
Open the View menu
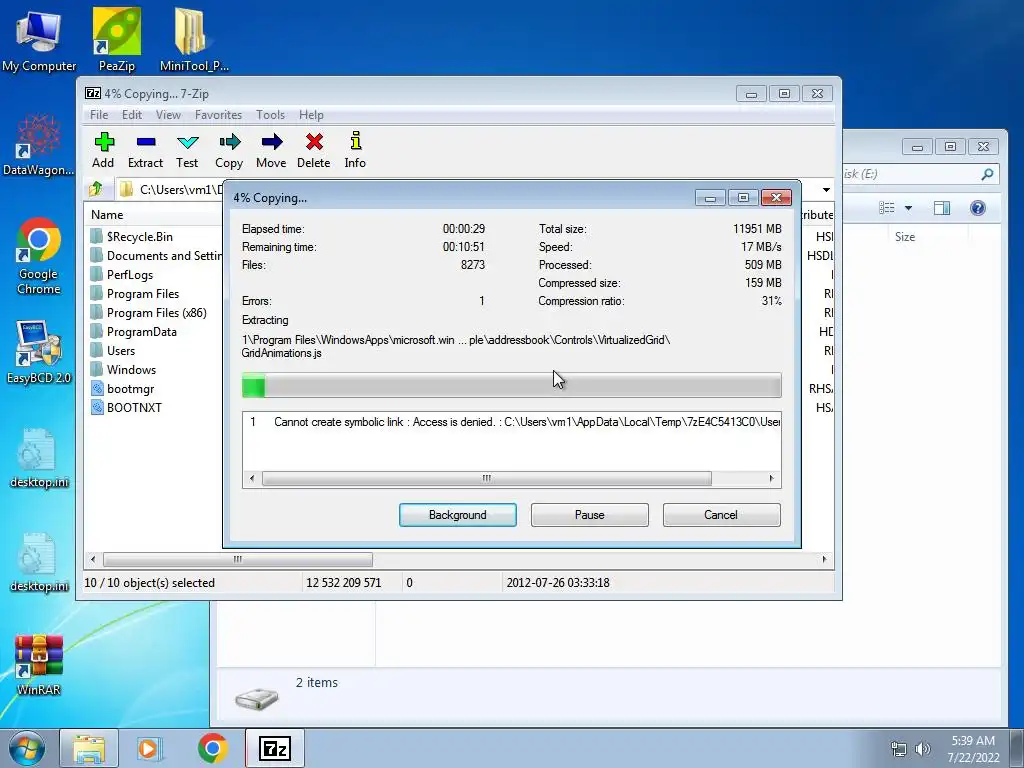click(168, 115)
